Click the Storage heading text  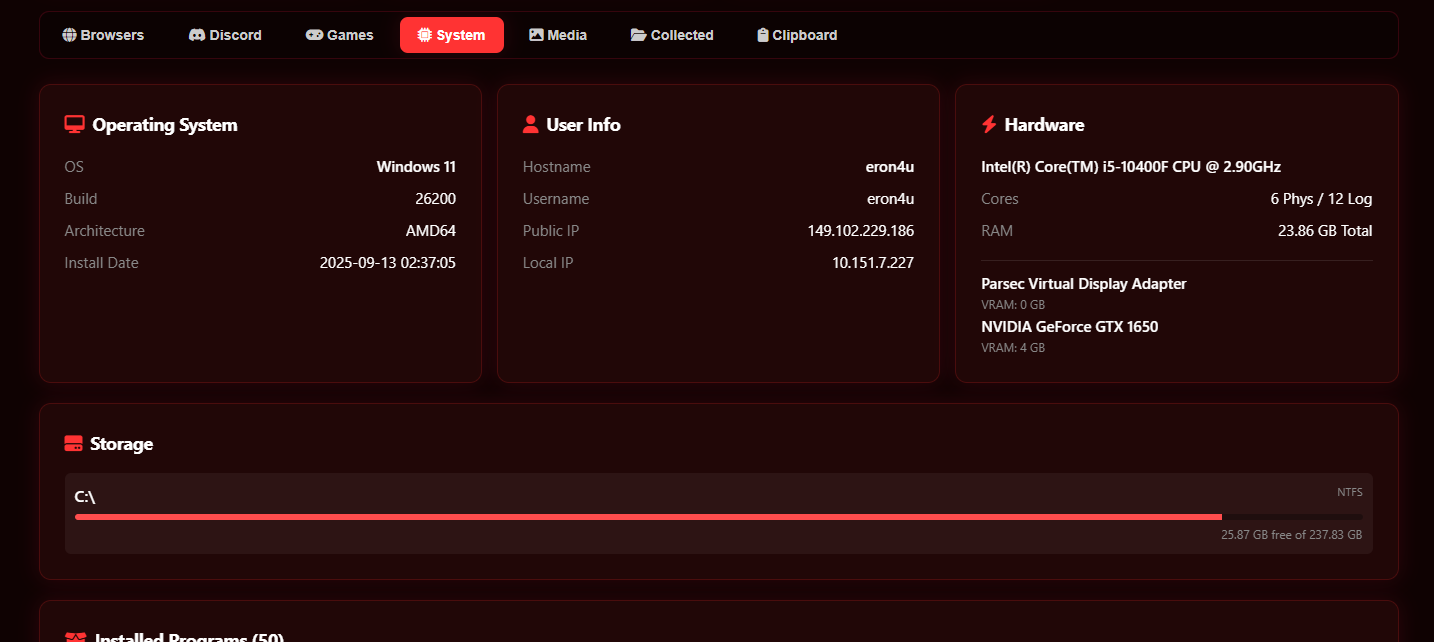tap(121, 444)
